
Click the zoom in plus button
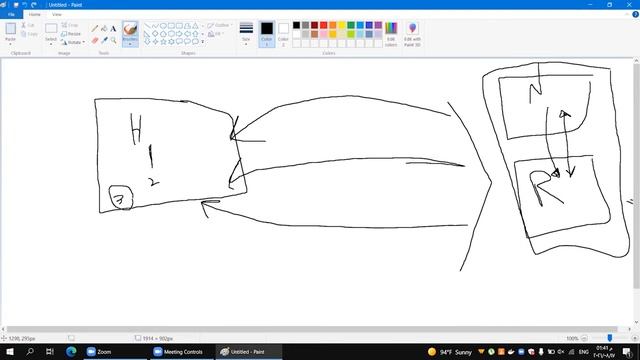click(635, 338)
